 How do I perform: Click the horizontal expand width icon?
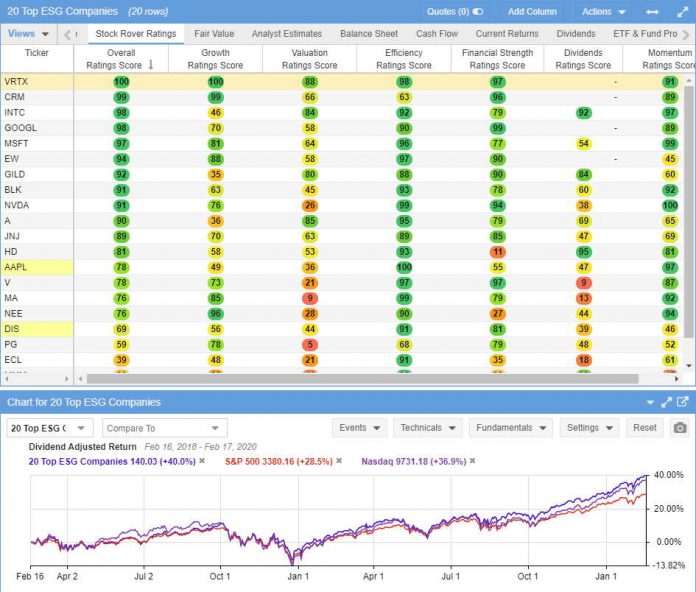[652, 12]
